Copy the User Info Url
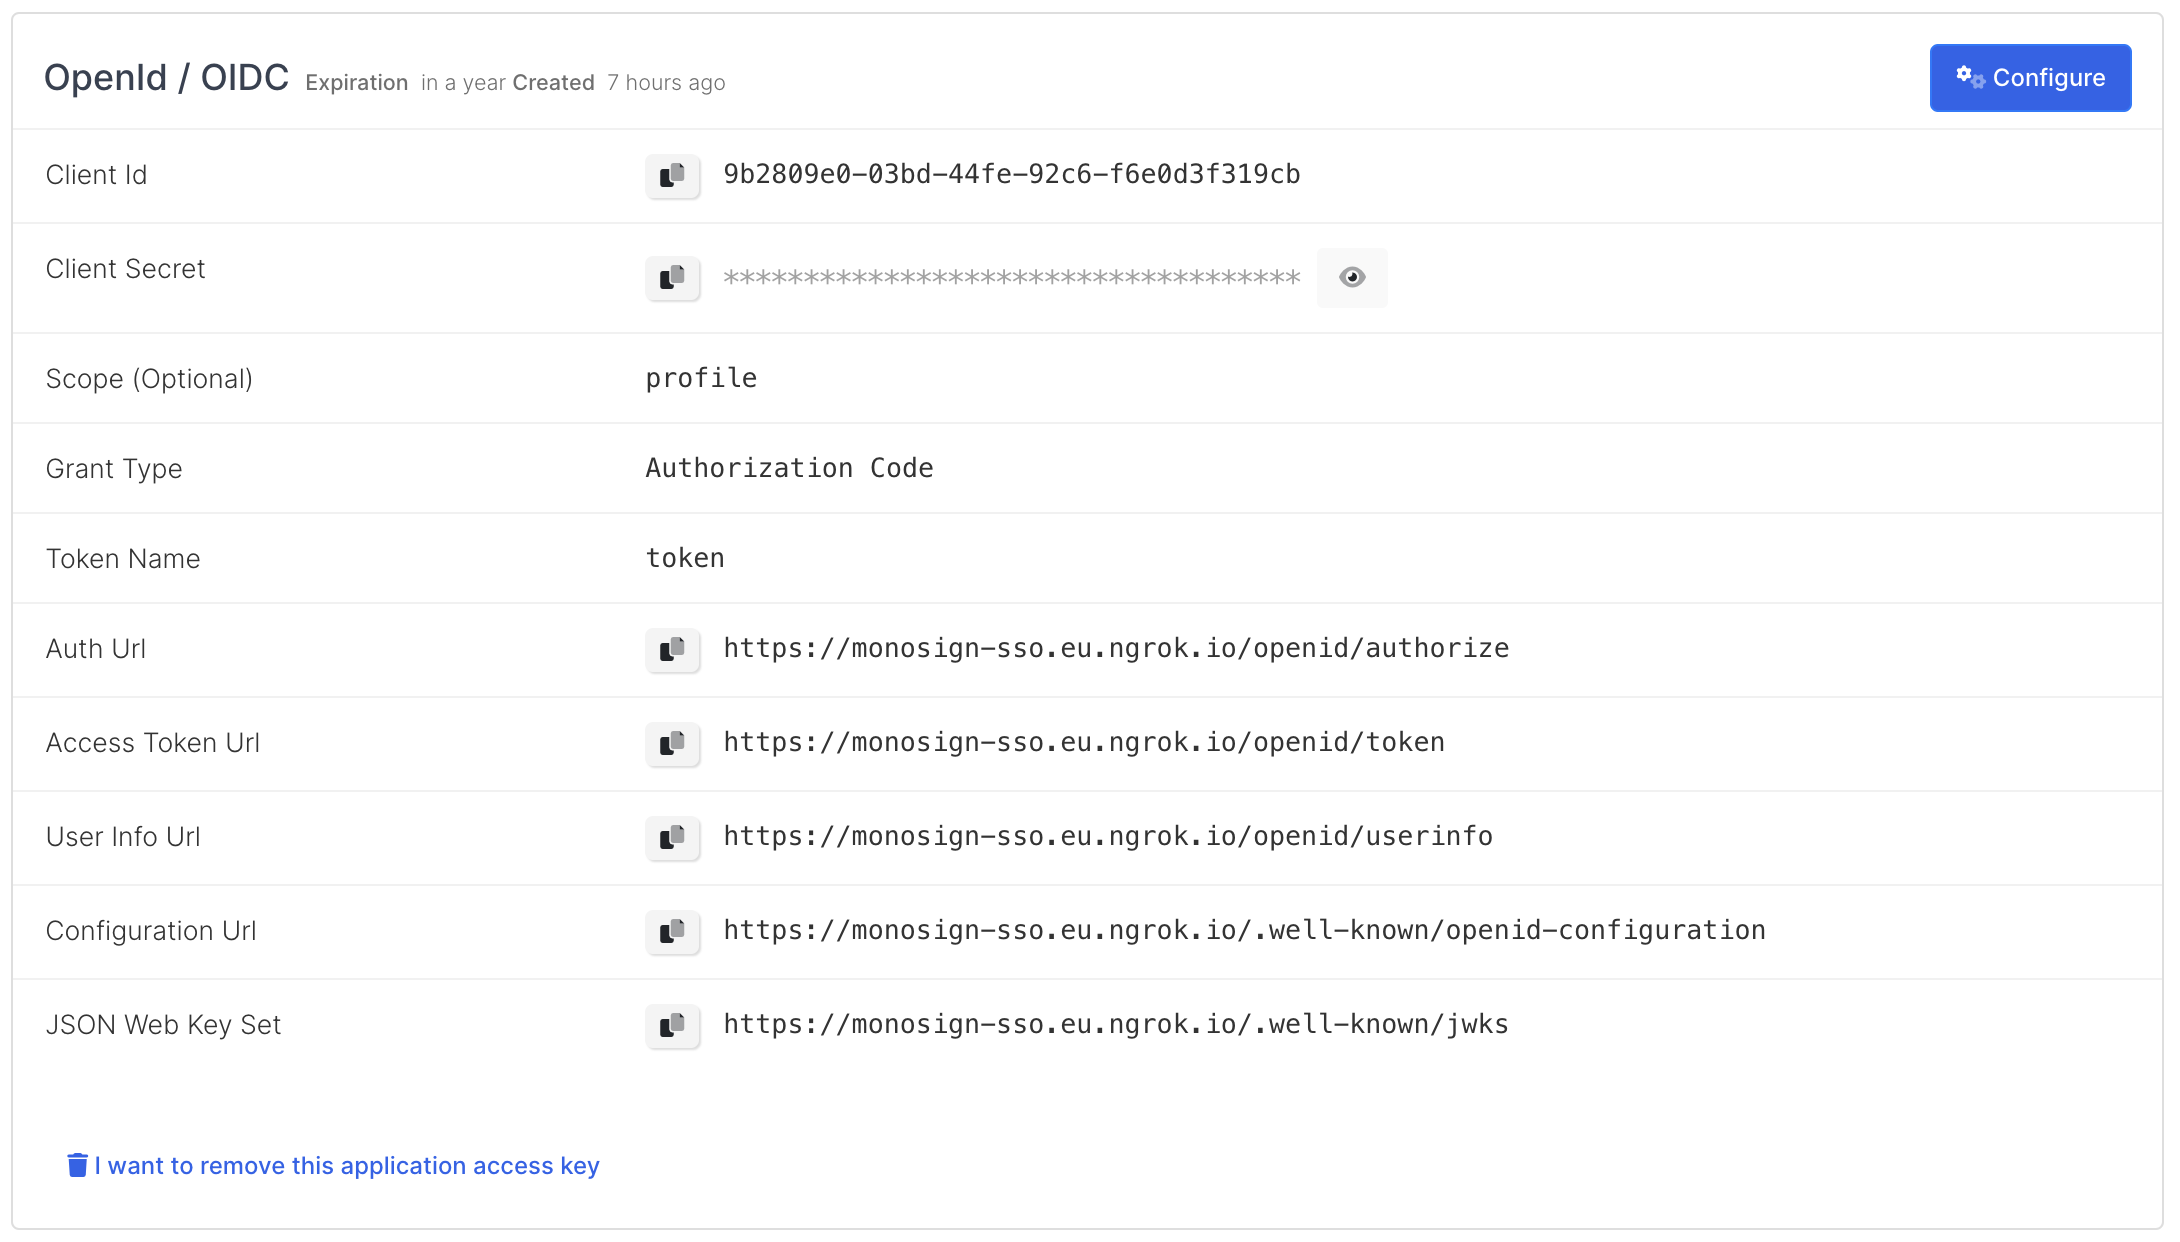Image resolution: width=2180 pixels, height=1242 pixels. click(672, 838)
